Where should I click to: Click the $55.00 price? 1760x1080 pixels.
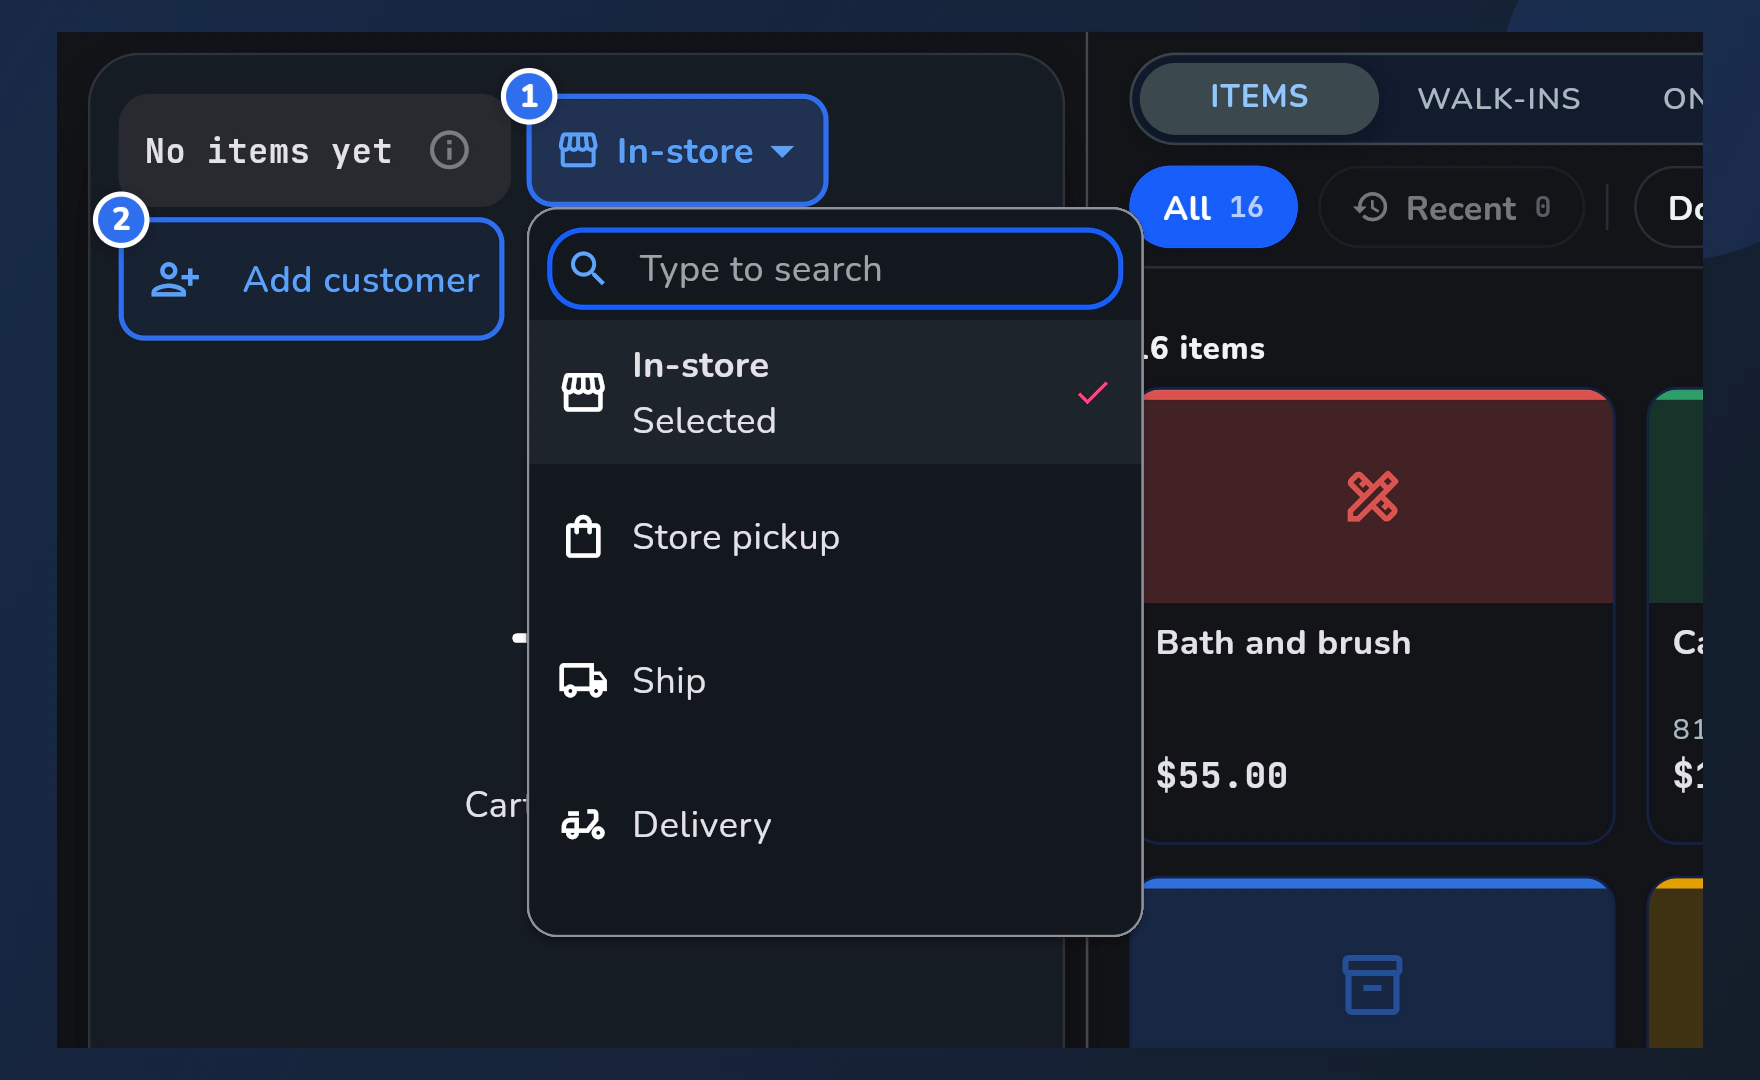pyautogui.click(x=1221, y=775)
